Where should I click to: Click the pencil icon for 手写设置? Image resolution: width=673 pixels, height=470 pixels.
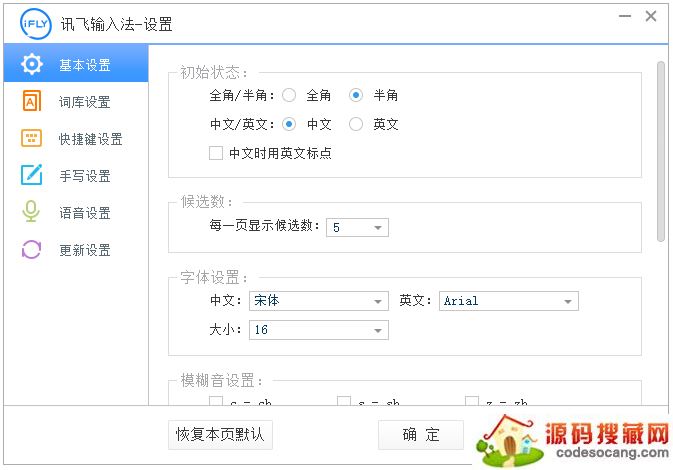click(x=32, y=175)
